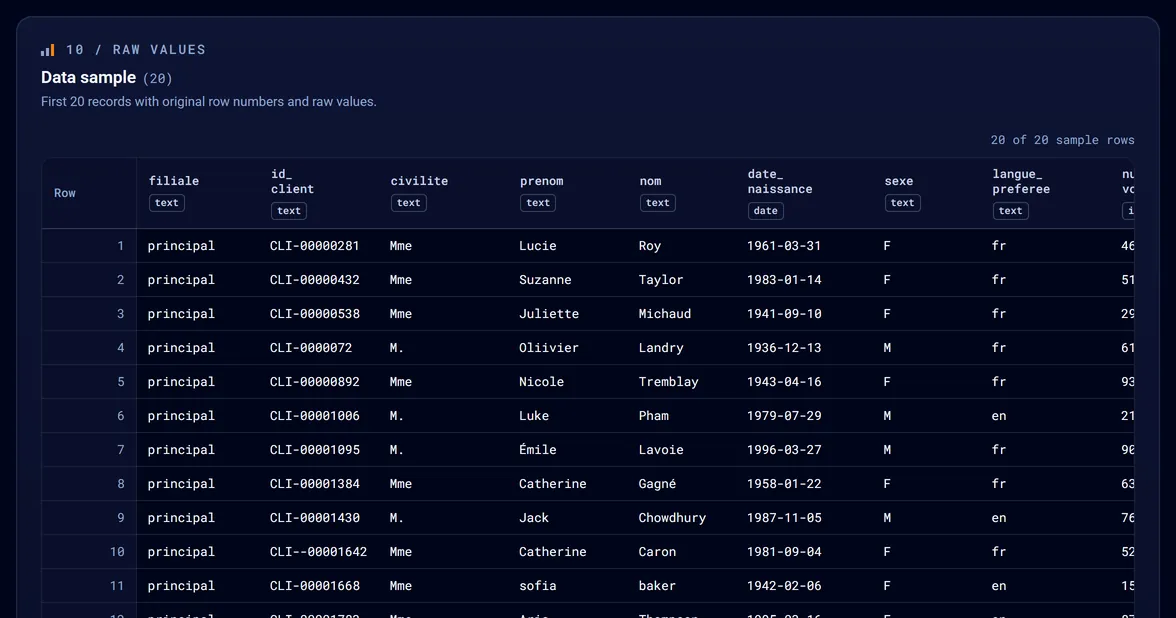Click cell CLI-00001668
The width and height of the screenshot is (1176, 618).
314,586
